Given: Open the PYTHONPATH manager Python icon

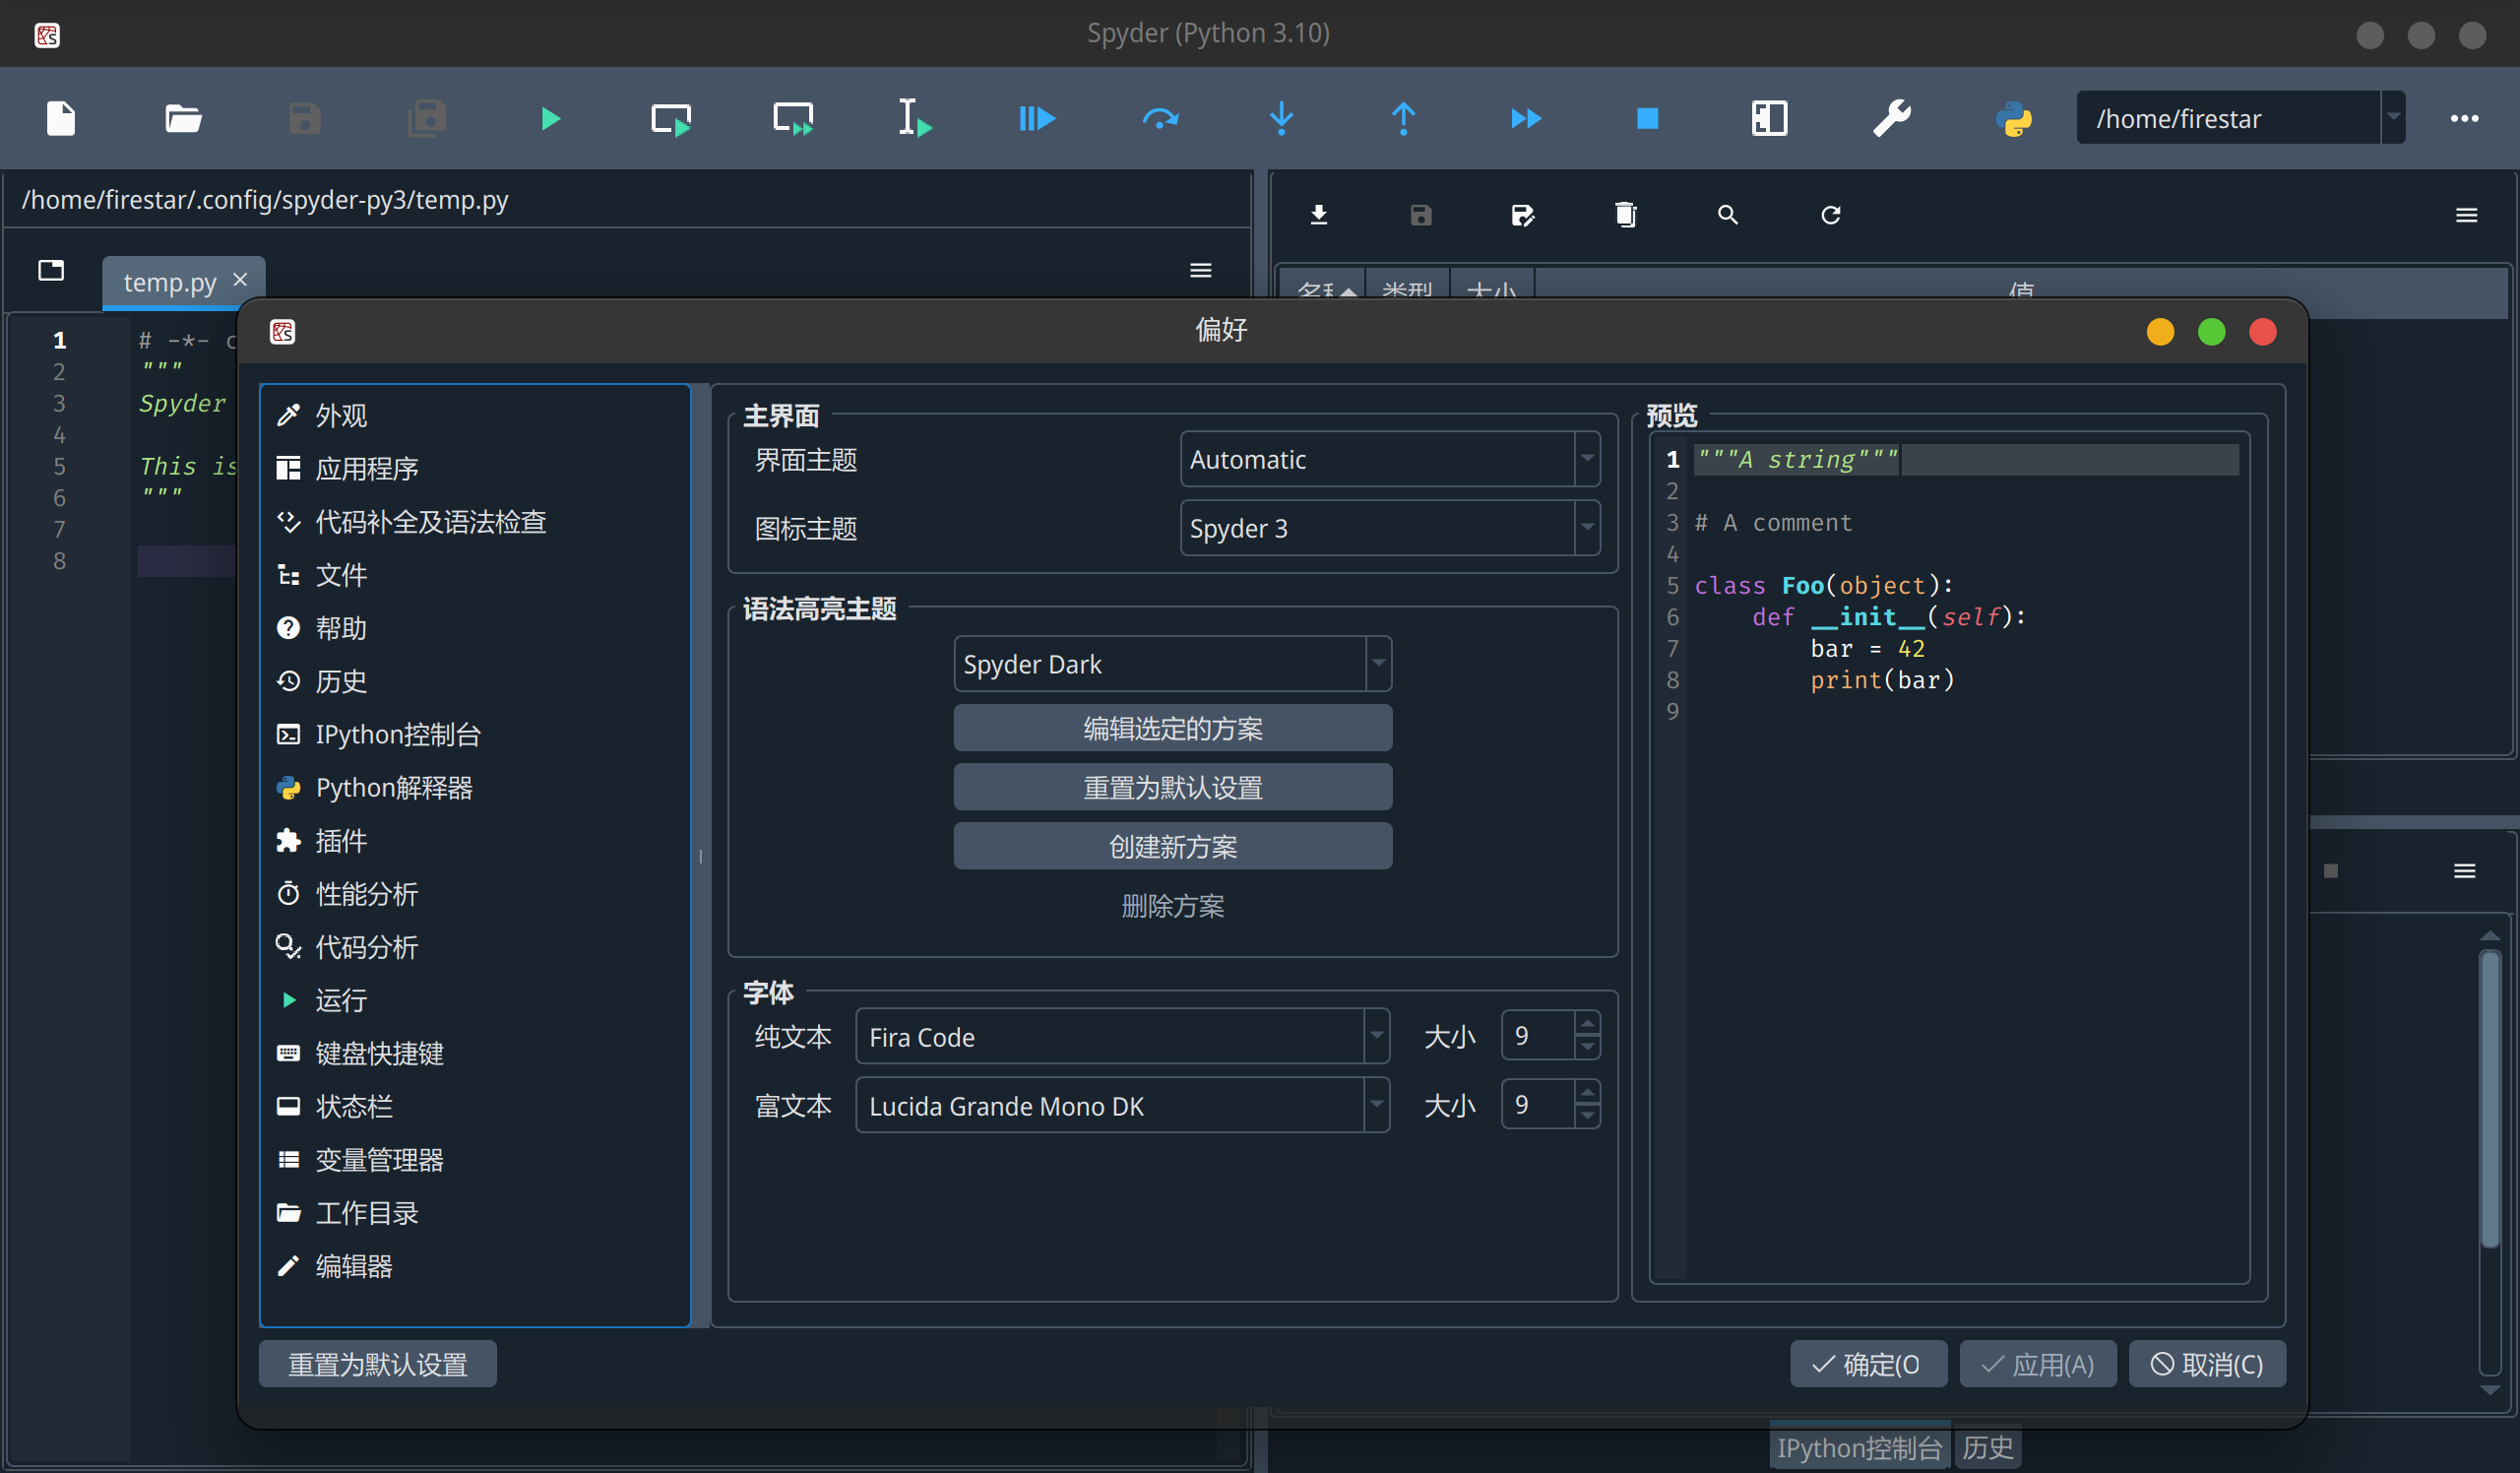Looking at the screenshot, I should (2014, 119).
